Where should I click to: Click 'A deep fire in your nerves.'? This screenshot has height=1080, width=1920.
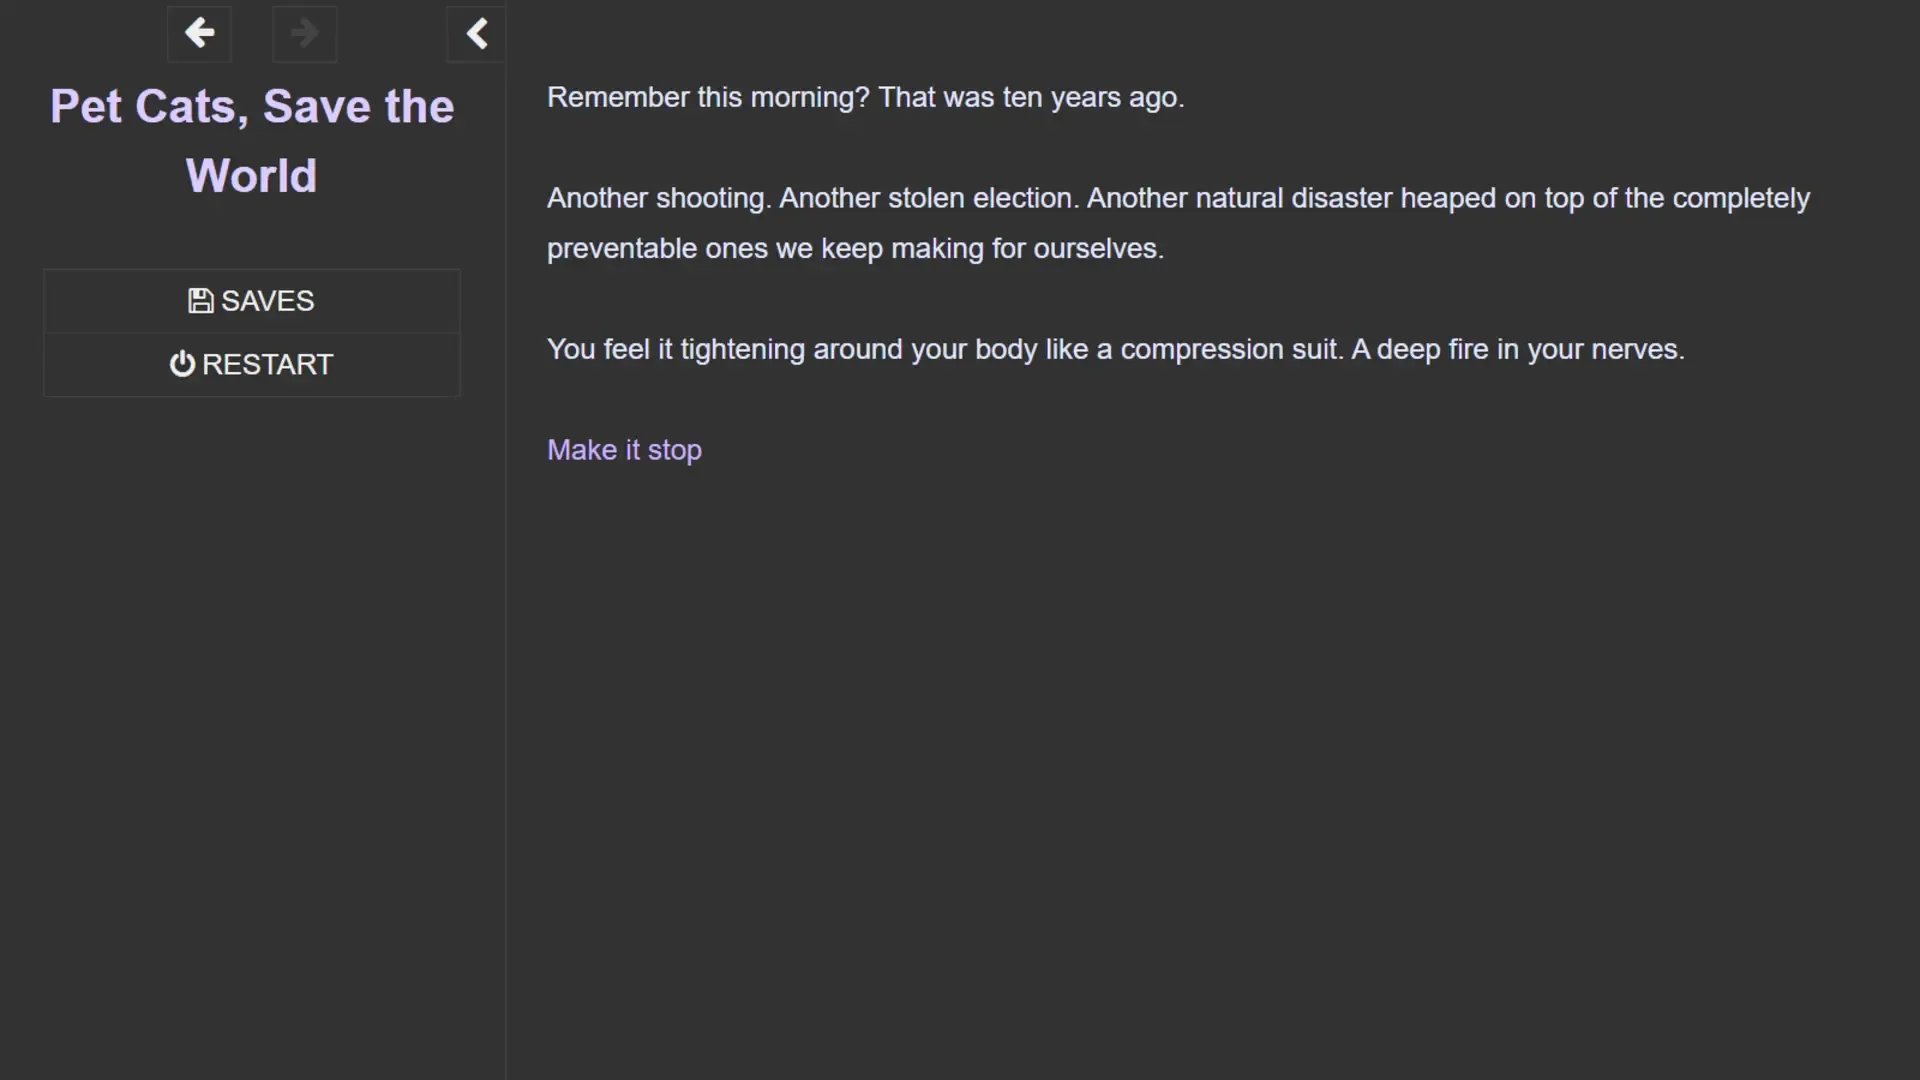point(1518,349)
